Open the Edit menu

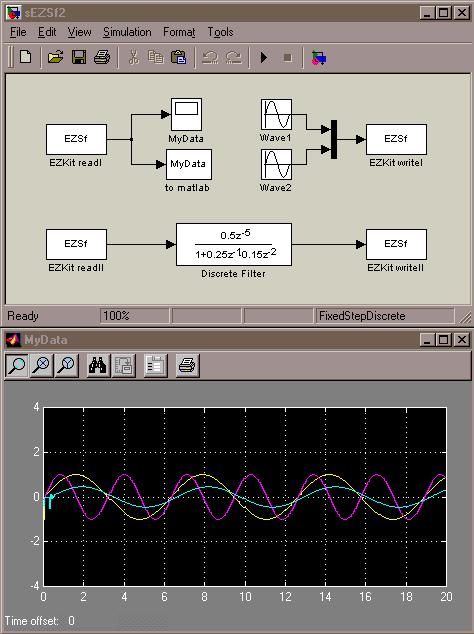[x=47, y=32]
